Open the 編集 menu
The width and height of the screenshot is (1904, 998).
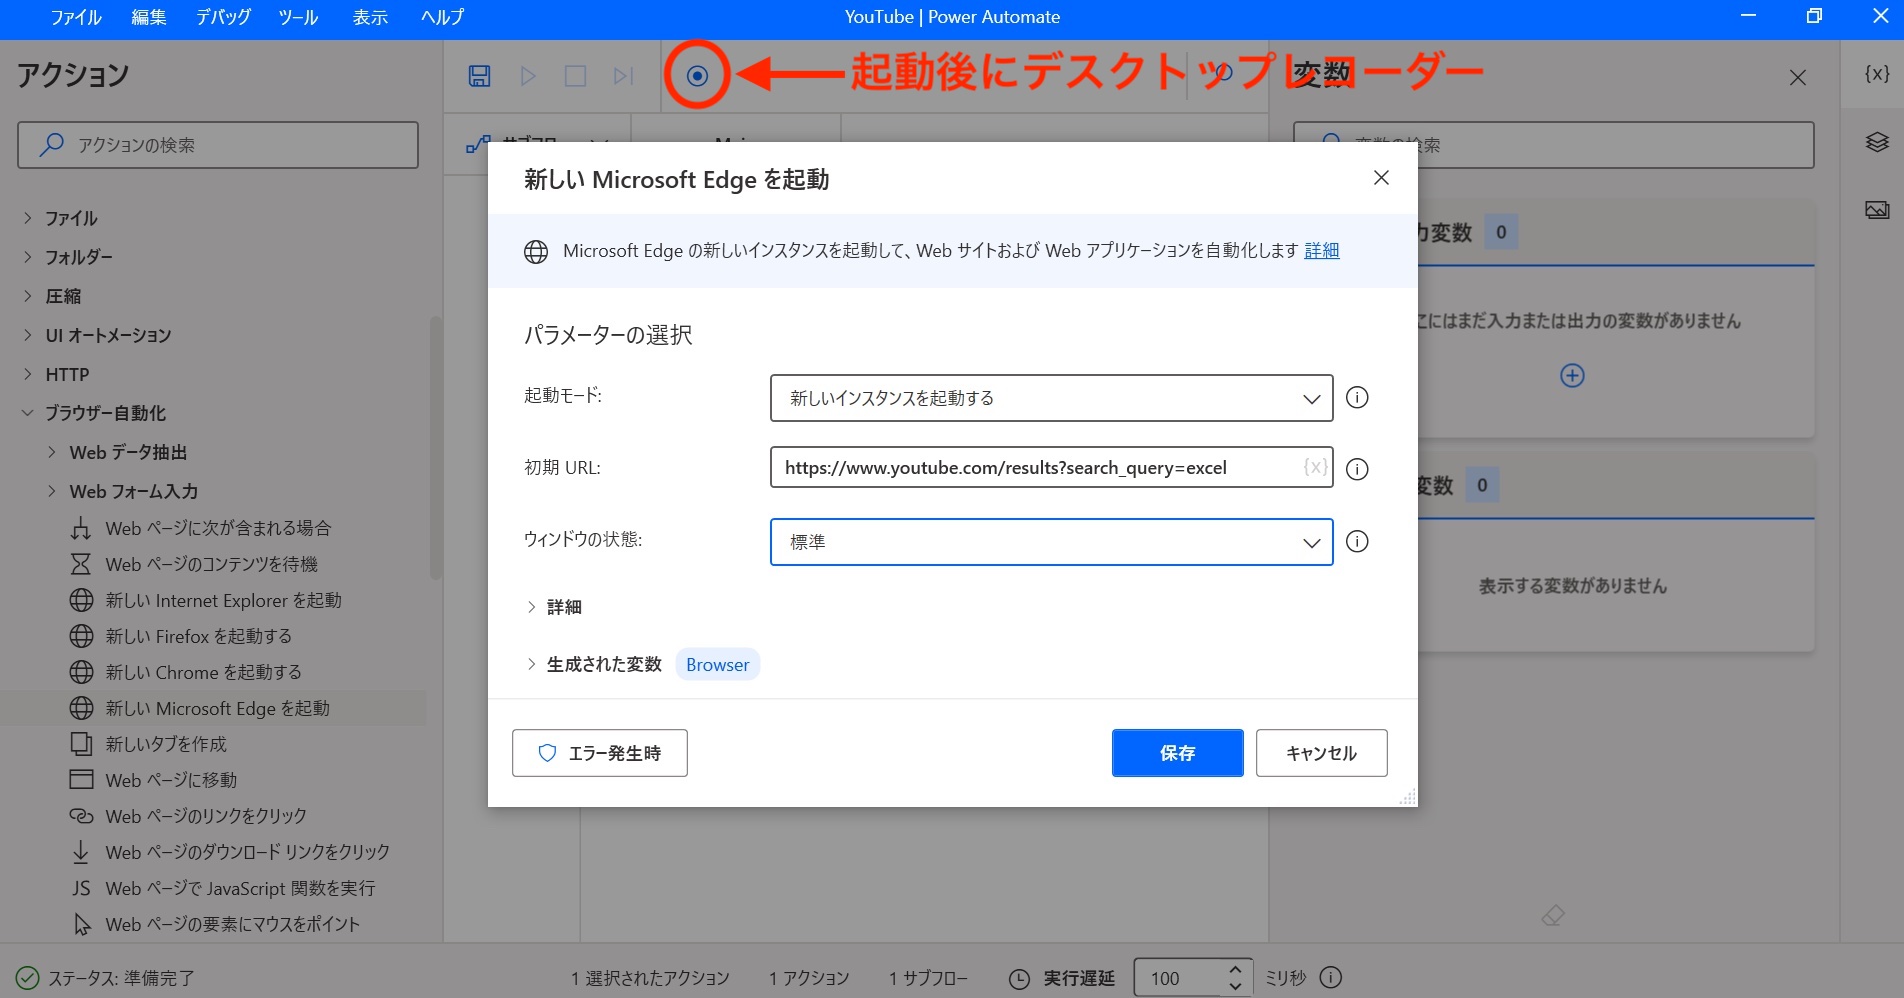pyautogui.click(x=149, y=17)
